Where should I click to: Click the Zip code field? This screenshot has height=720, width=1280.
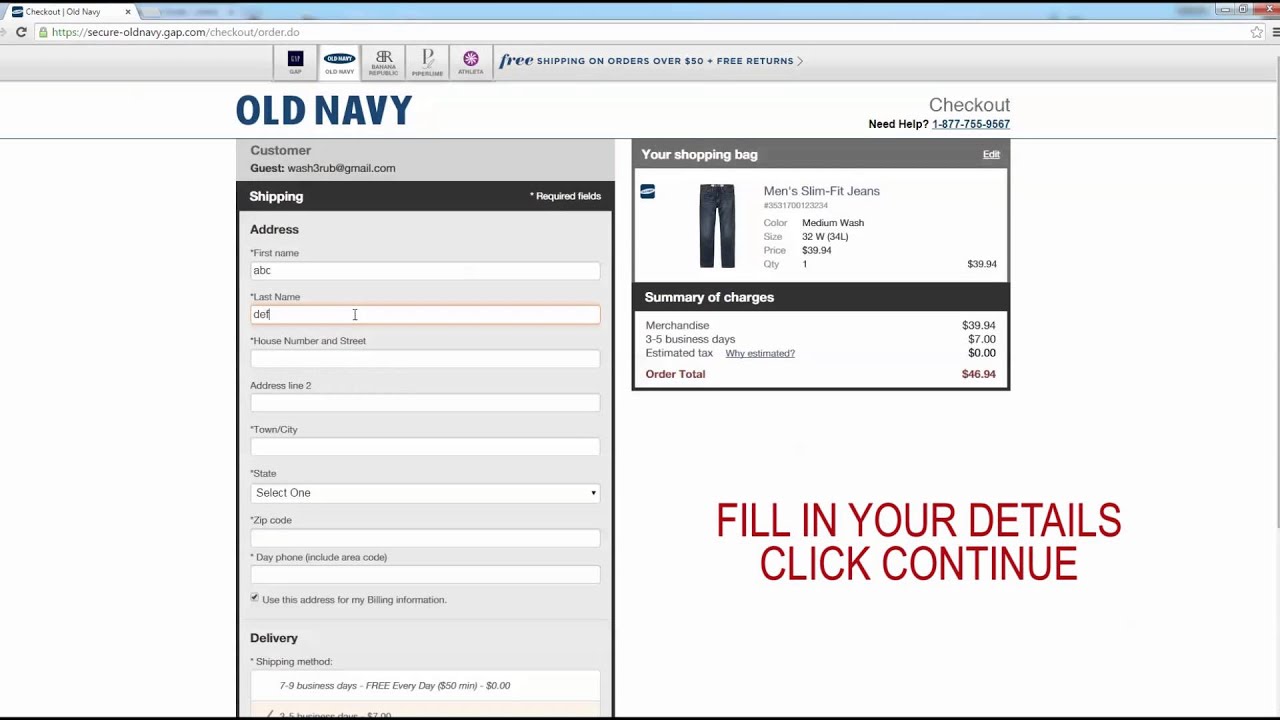coord(425,537)
